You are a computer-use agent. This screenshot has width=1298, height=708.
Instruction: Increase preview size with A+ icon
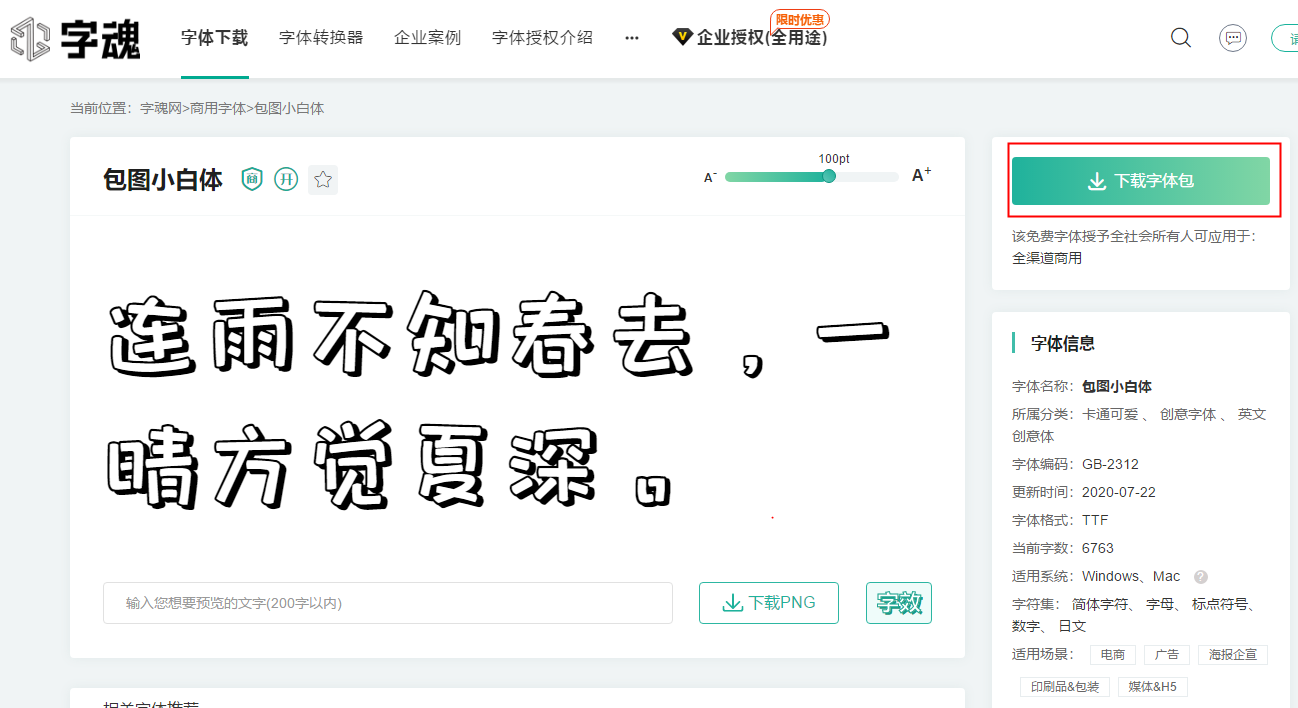921,175
